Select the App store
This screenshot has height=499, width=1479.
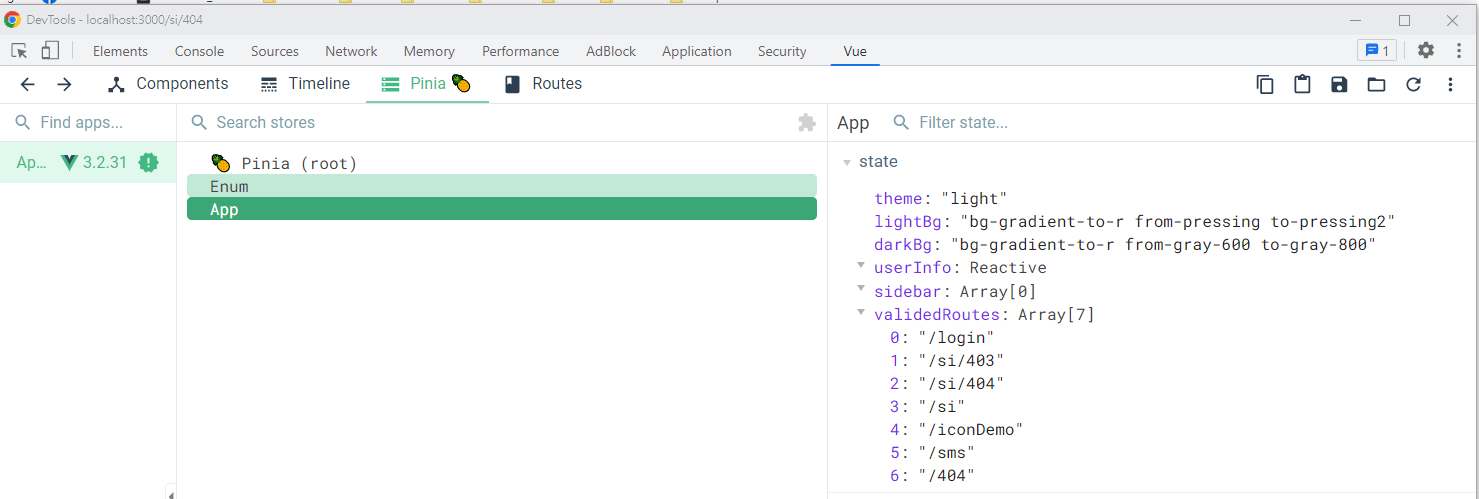coord(502,209)
